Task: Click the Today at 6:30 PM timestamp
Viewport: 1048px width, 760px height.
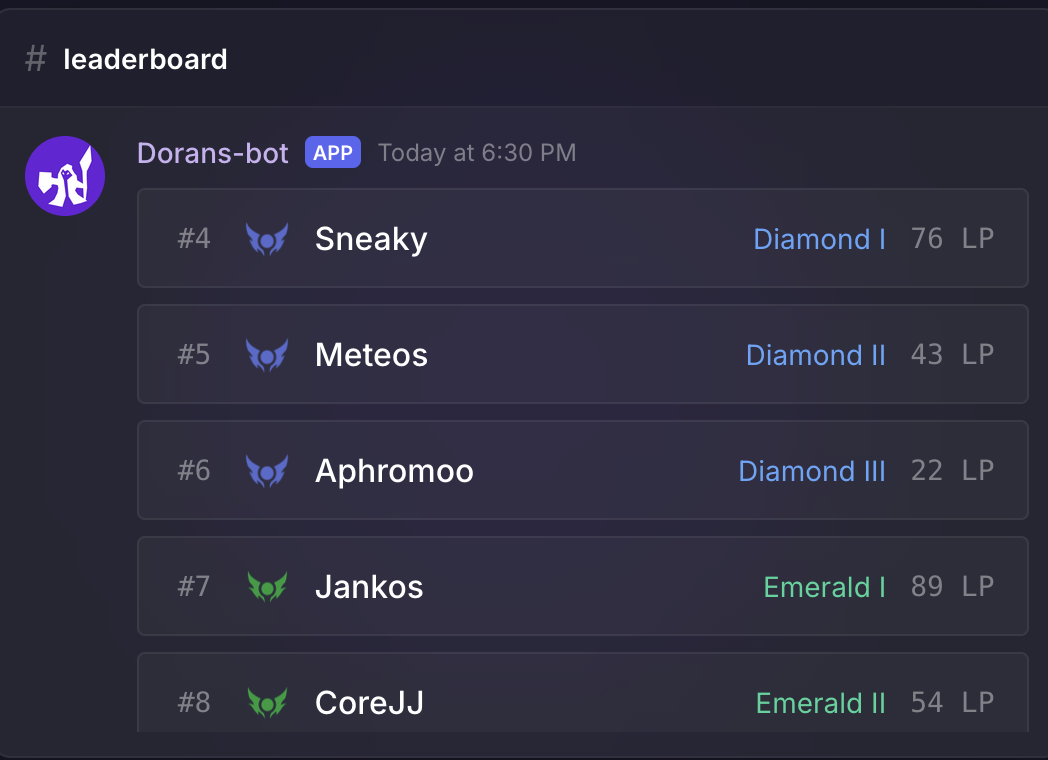Action: [x=477, y=153]
